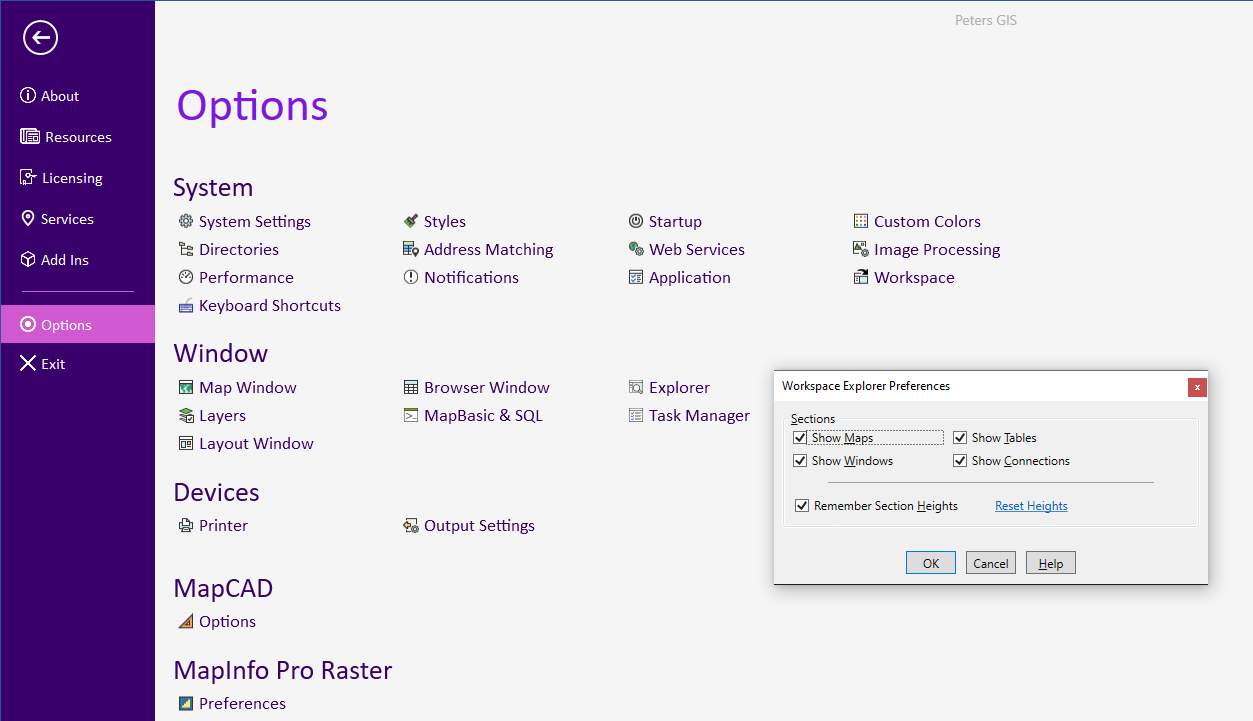Click the Printer icon under Devices

pos(186,525)
